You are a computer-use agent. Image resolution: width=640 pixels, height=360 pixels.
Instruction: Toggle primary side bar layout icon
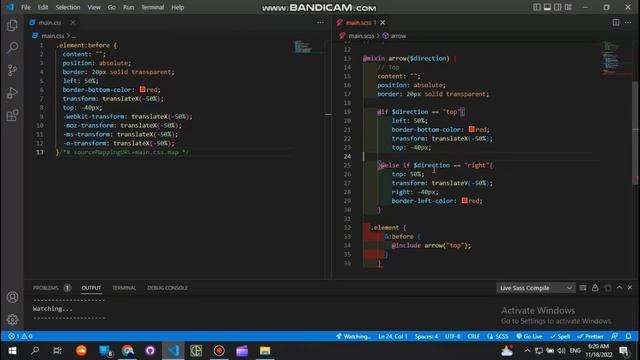point(536,7)
